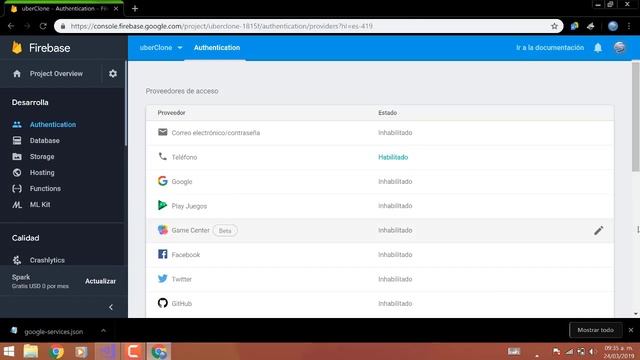Open the Twitter provider row
The width and height of the screenshot is (640, 360).
380,279
